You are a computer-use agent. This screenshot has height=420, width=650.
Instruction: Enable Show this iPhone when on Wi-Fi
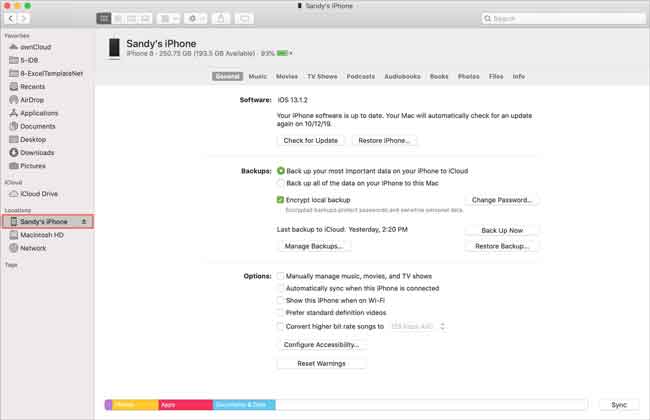[281, 300]
